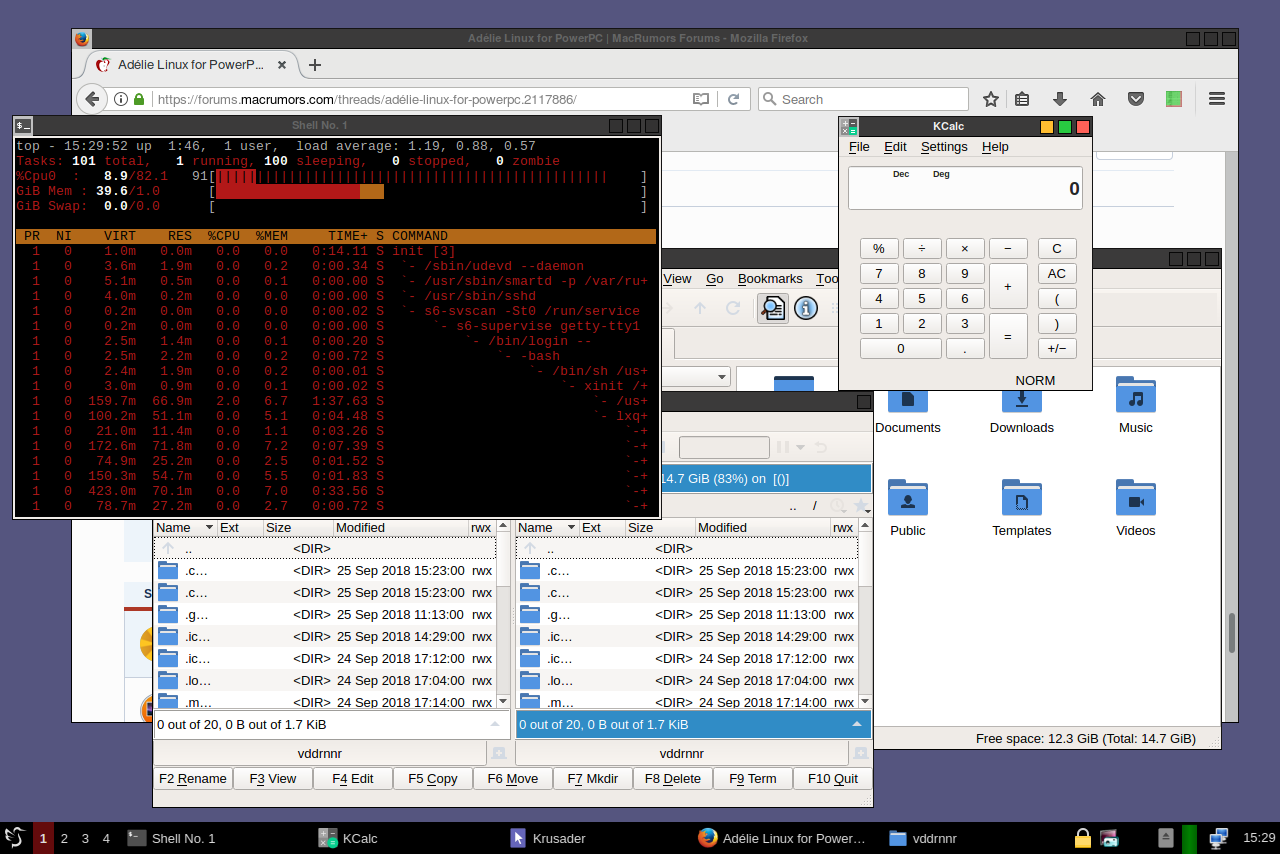This screenshot has height=854, width=1280.
Task: Click the plus key in KCalc
Action: pyautogui.click(x=1008, y=286)
